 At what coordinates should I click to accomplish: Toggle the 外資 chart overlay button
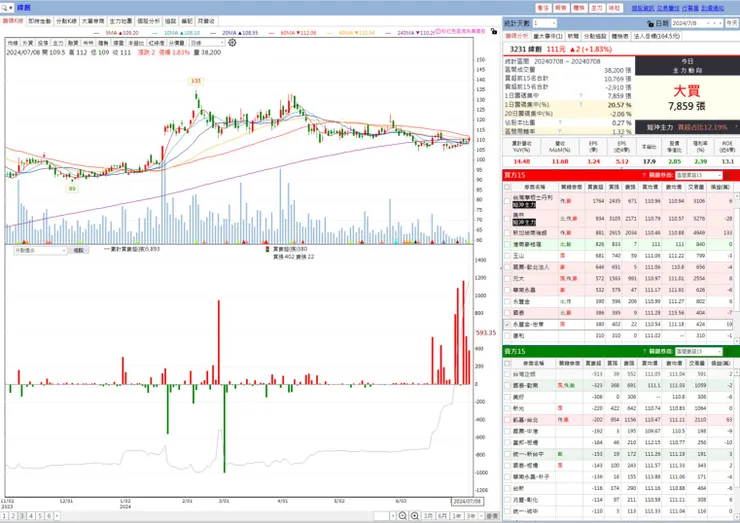(x=28, y=43)
